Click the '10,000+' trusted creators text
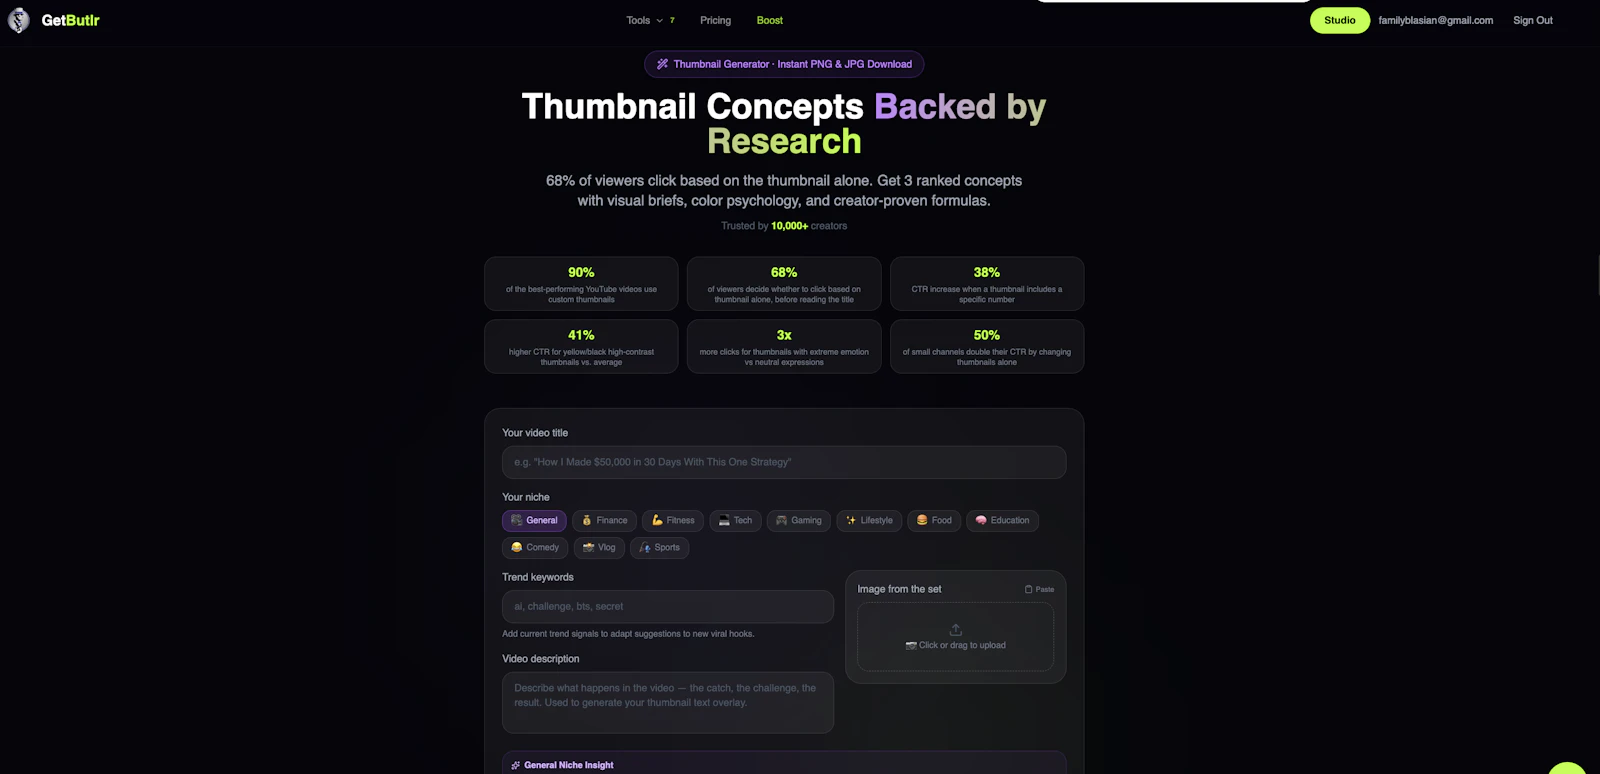This screenshot has width=1600, height=774. point(789,226)
